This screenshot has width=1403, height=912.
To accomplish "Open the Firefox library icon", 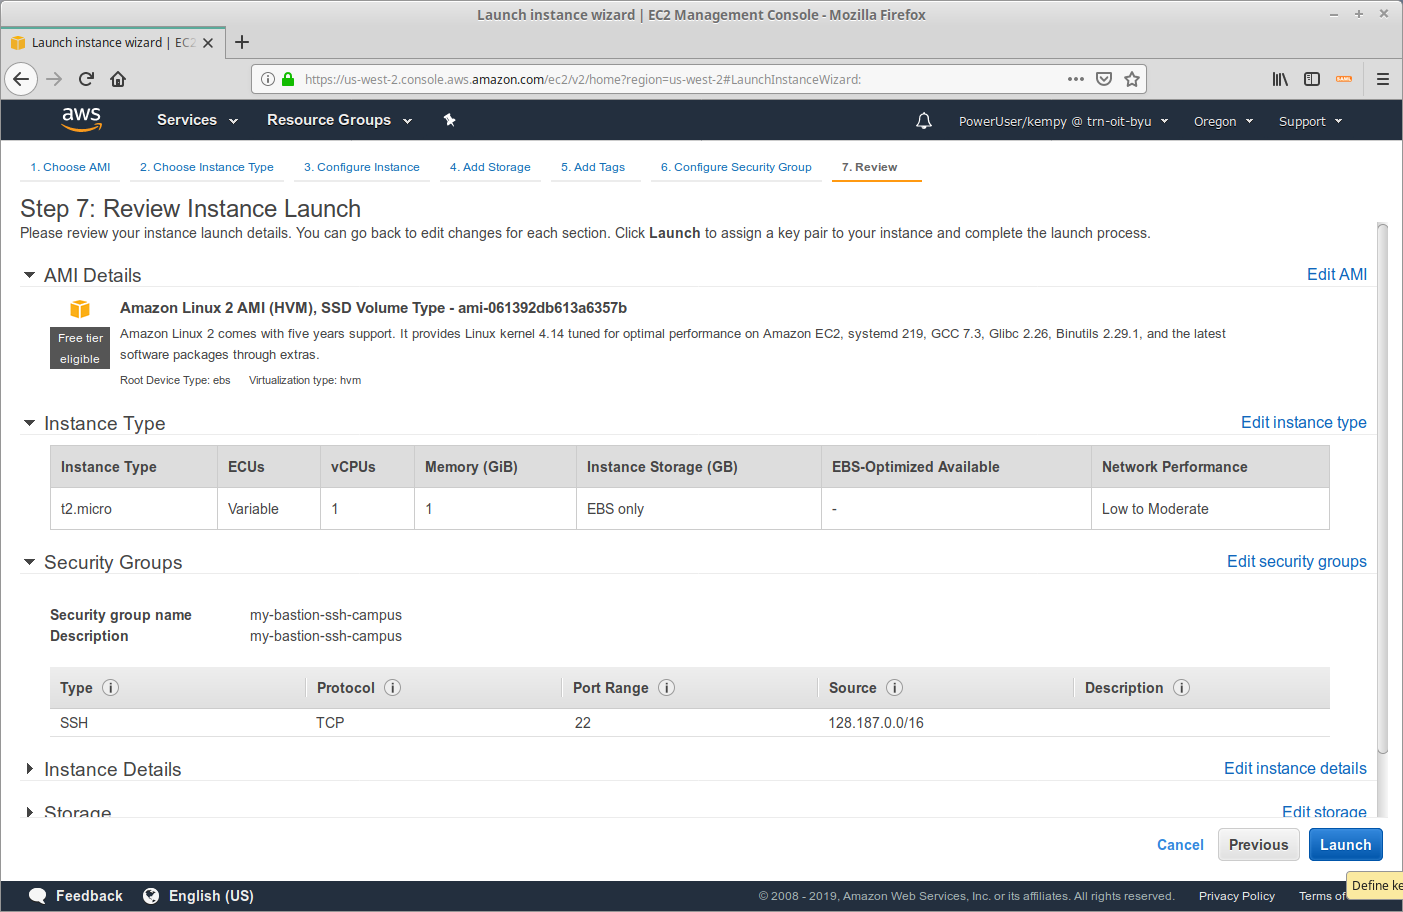I will pyautogui.click(x=1280, y=79).
